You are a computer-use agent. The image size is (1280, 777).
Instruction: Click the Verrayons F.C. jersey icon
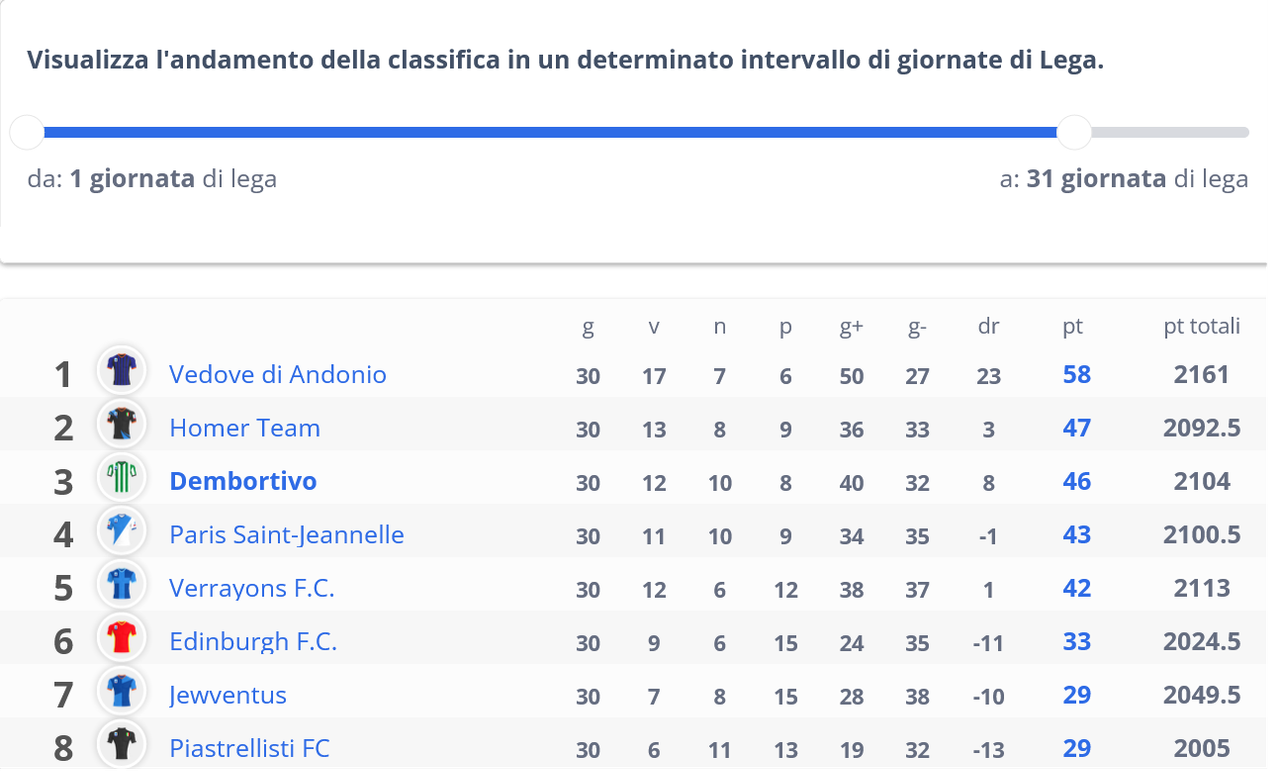pos(122,585)
